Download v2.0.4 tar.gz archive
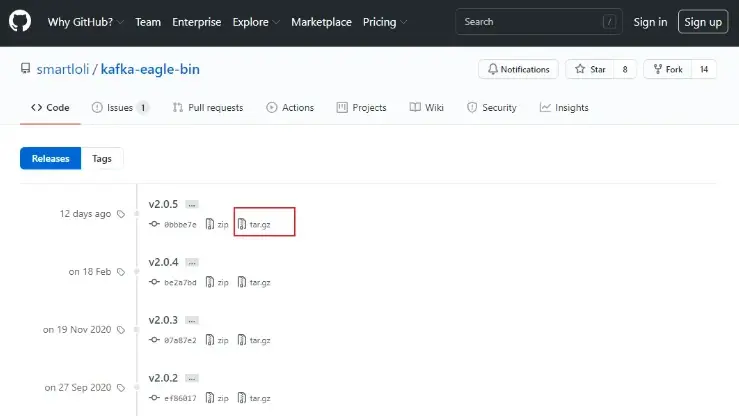The image size is (739, 416). click(254, 282)
